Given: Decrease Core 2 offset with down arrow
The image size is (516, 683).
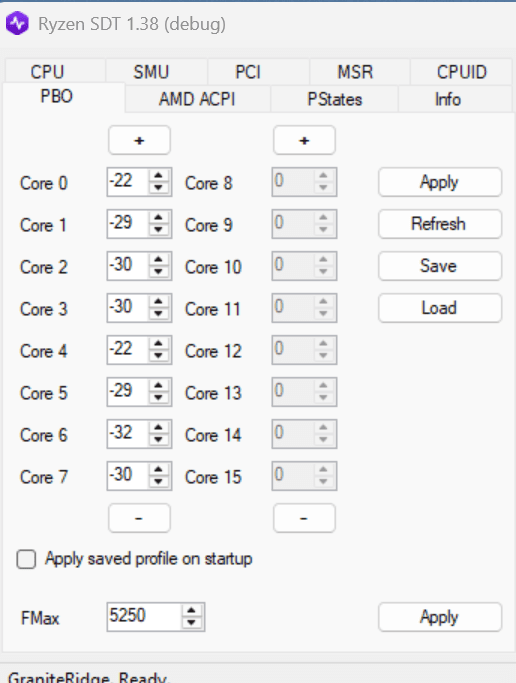Looking at the screenshot, I should (x=159, y=271).
